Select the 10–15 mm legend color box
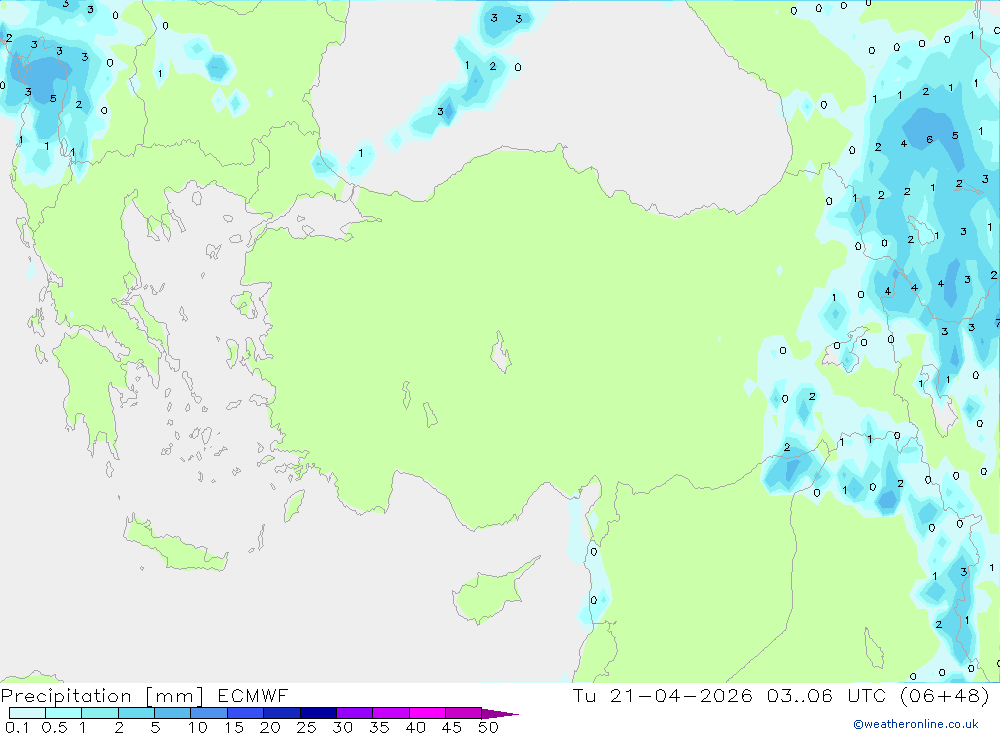 tap(209, 713)
